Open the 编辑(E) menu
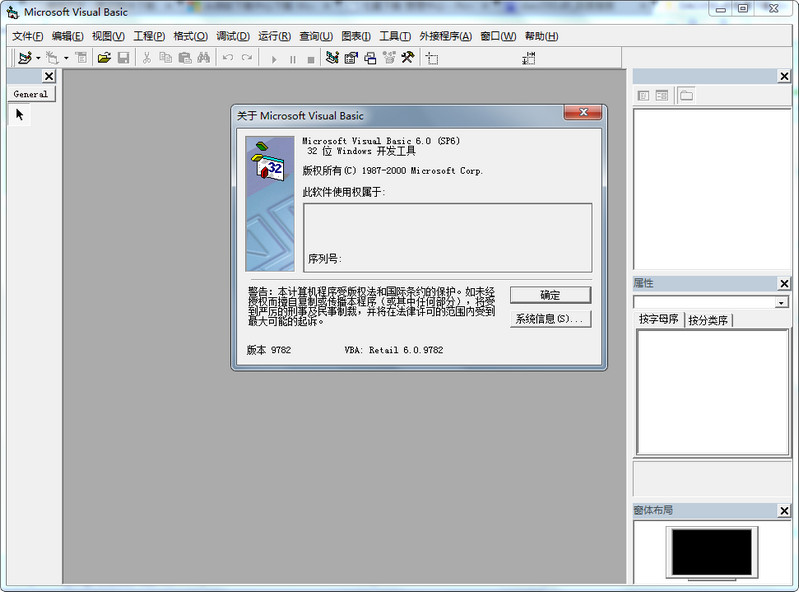The height and width of the screenshot is (592, 799). point(68,36)
